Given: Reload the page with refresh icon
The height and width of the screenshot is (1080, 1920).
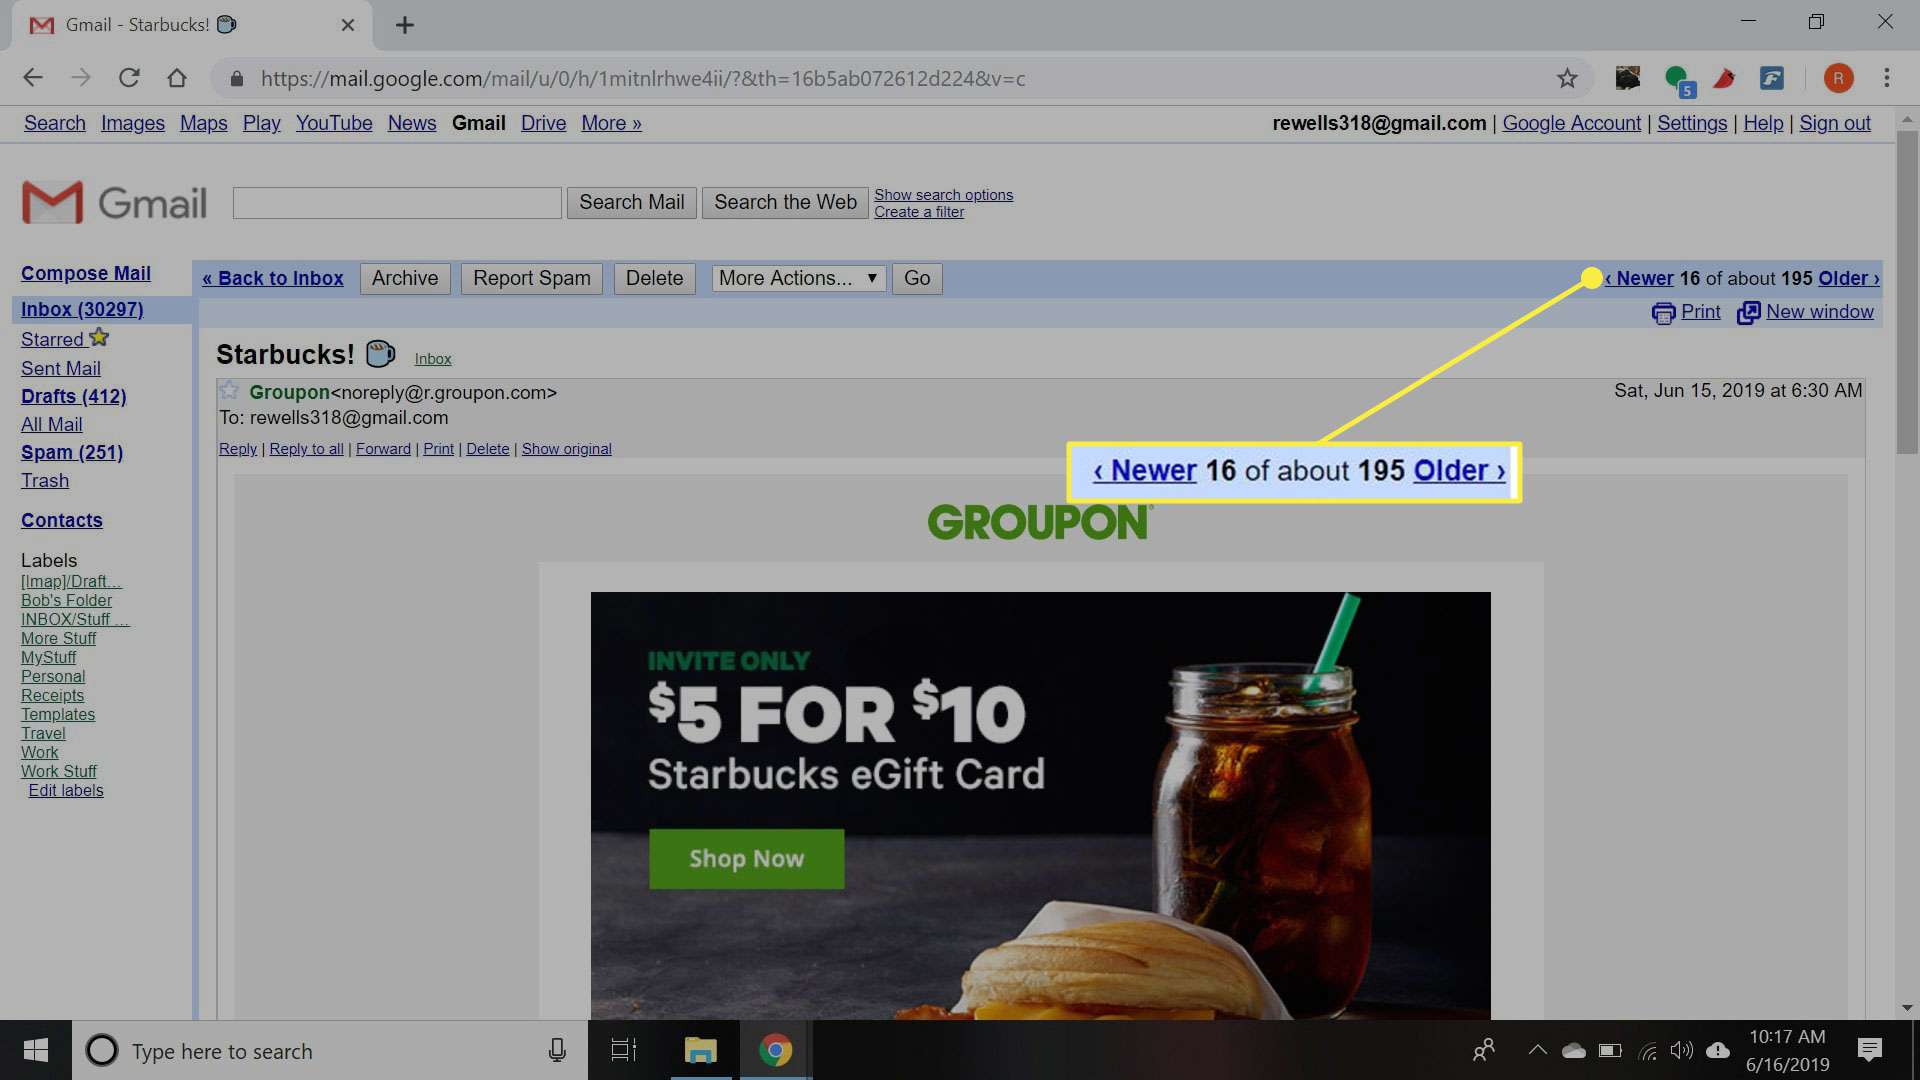Looking at the screenshot, I should 129,78.
